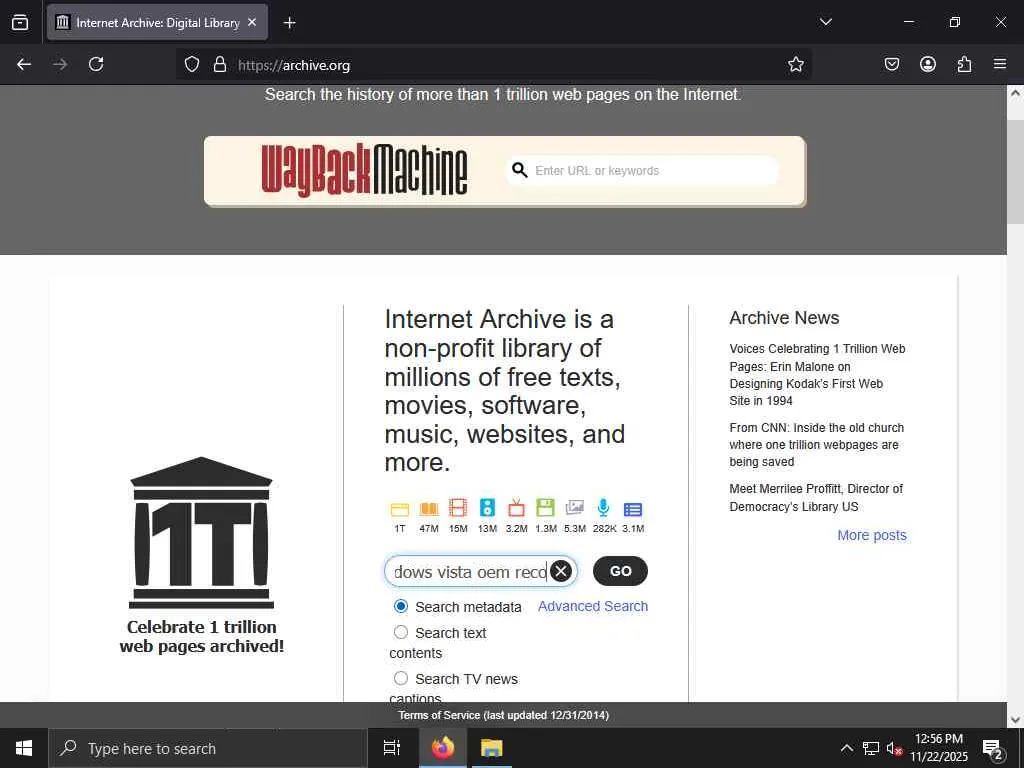Image resolution: width=1024 pixels, height=768 pixels.
Task: Open the images icon labeled 5.3M
Action: coord(575,508)
